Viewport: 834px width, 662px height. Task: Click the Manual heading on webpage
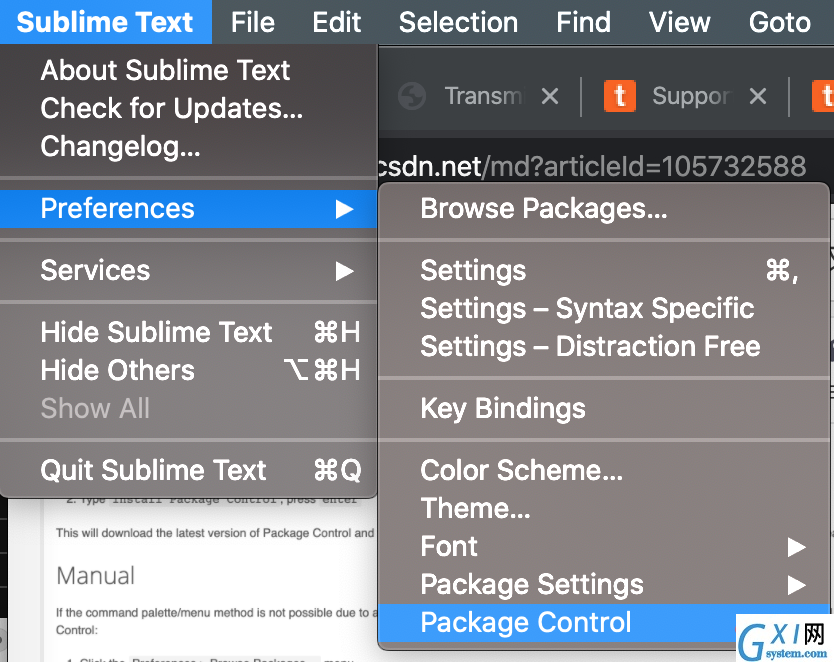[x=95, y=576]
